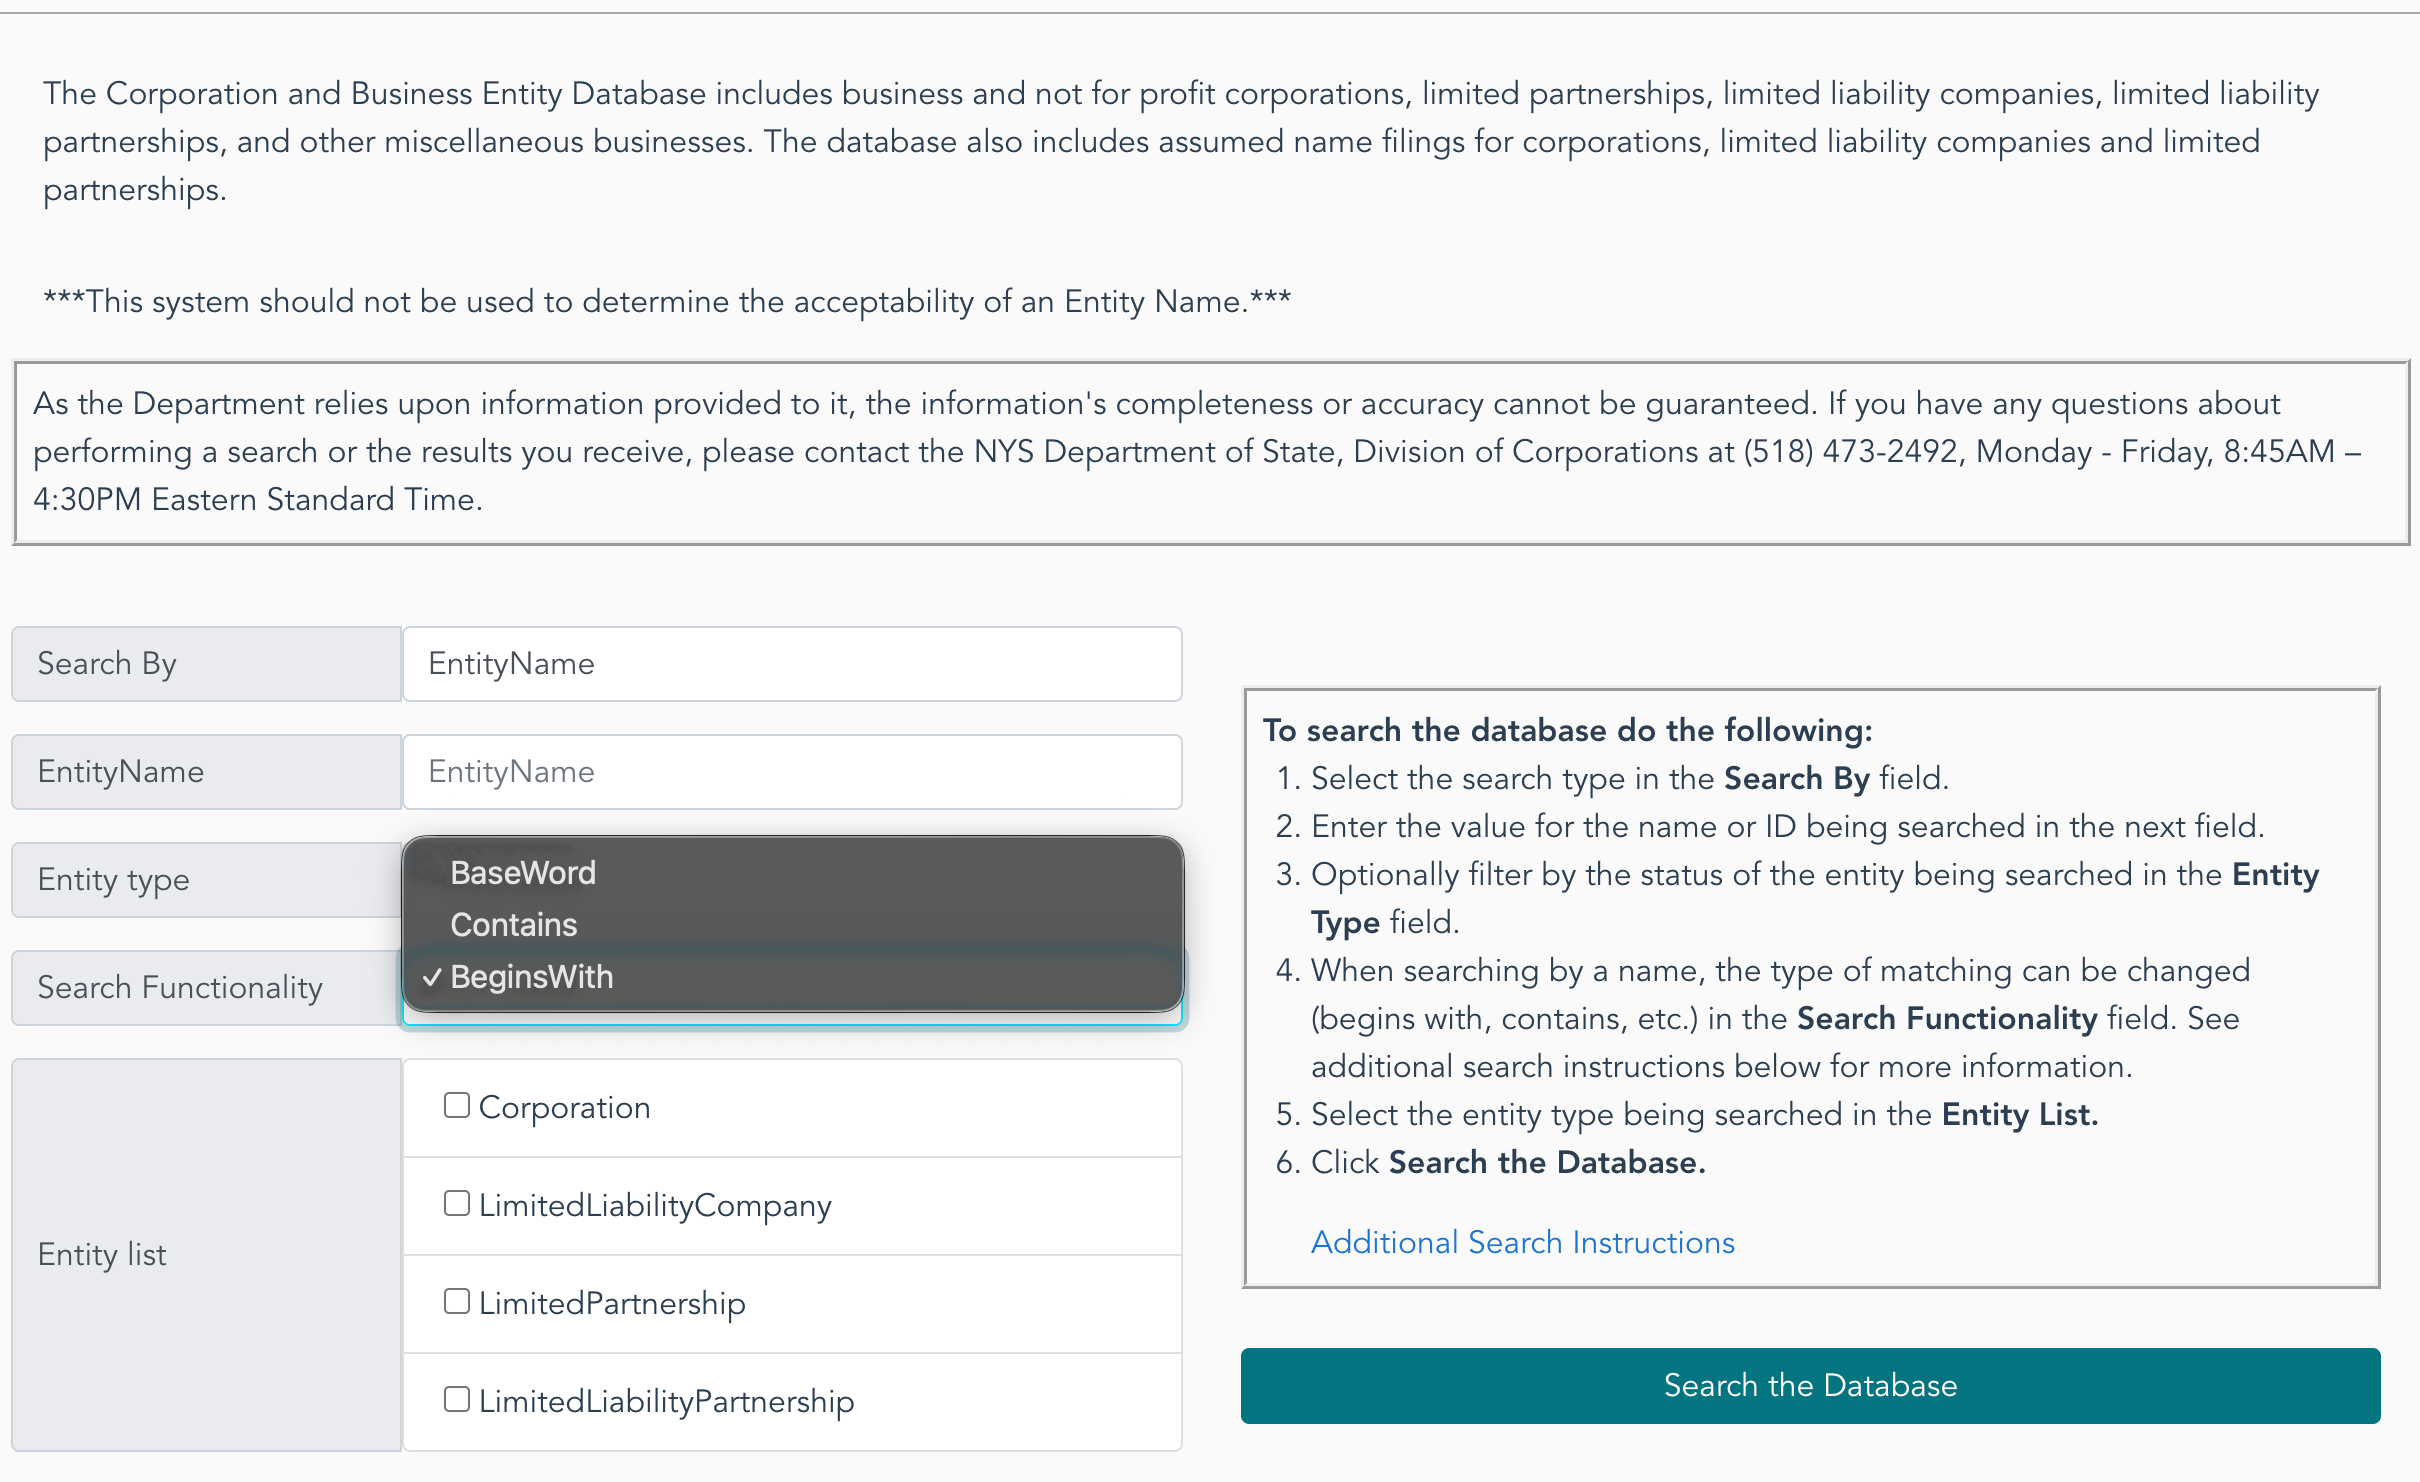Screen dimensions: 2420x1482
Task: Click the Entity list label cell
Action: coord(207,1255)
